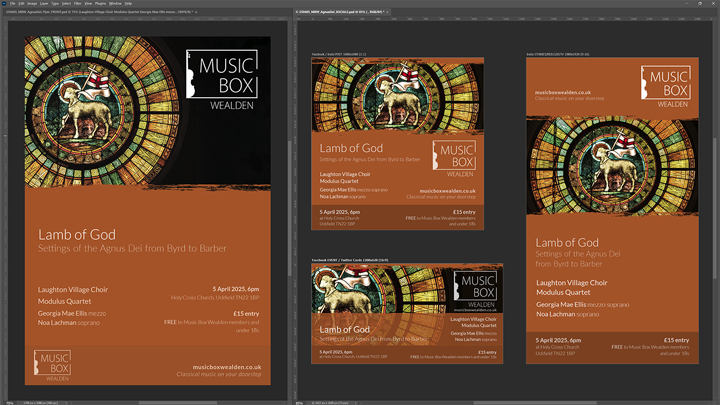Select the 'Facebook / Insta POST 1080x1080' artboard label
The width and height of the screenshot is (720, 405).
339,54
